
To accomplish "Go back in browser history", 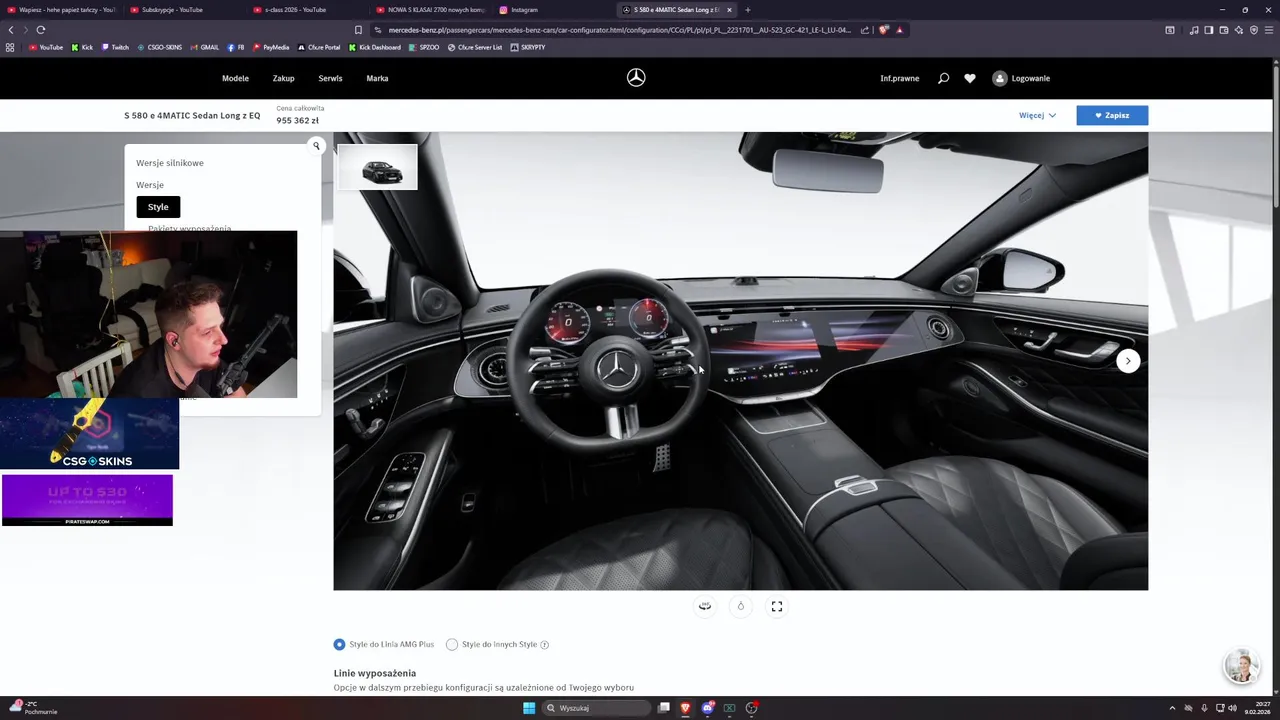I will click(11, 30).
